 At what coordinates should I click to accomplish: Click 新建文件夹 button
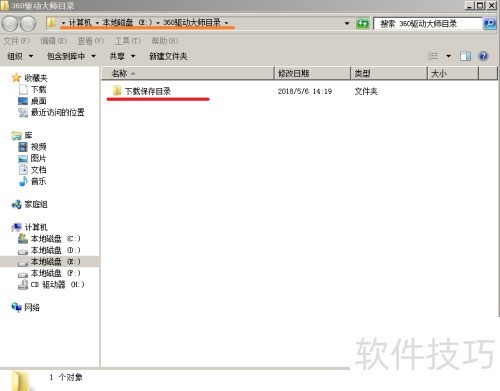pos(168,56)
